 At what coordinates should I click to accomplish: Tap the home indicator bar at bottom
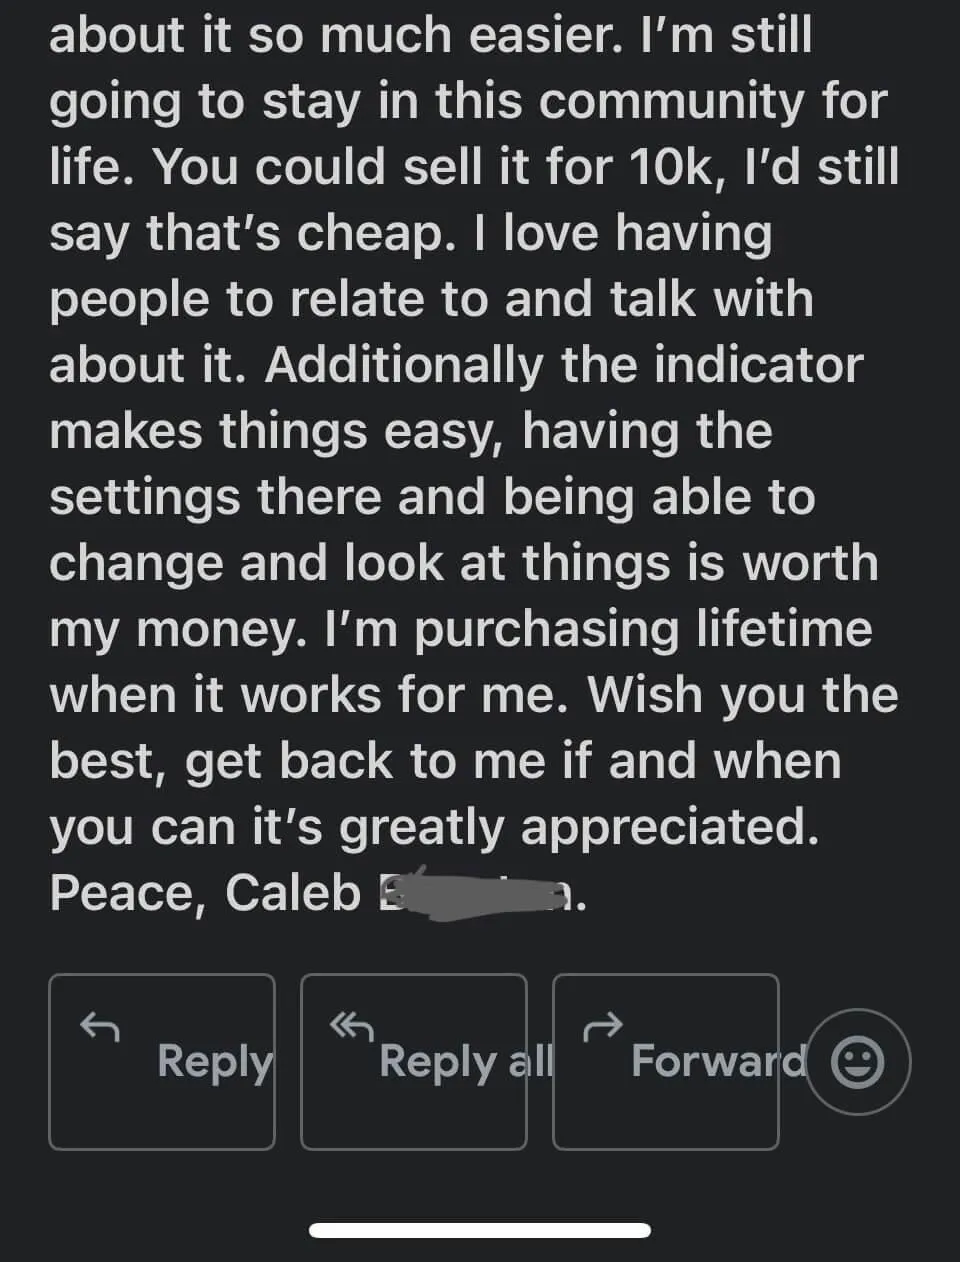[480, 1230]
